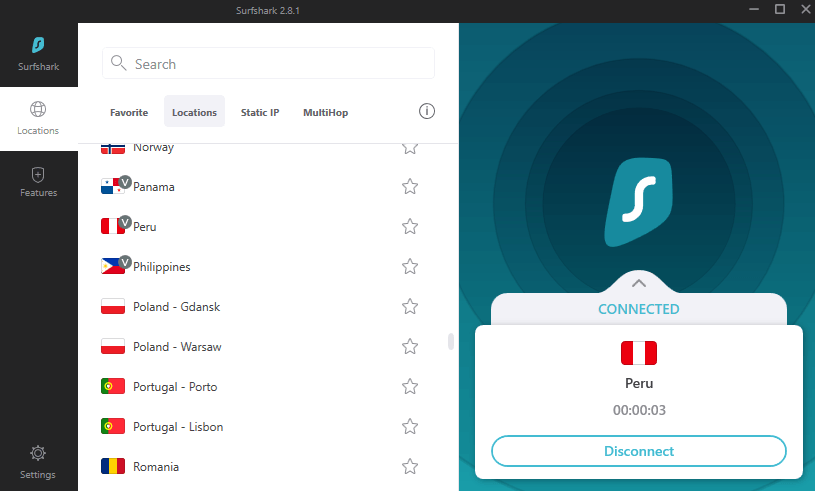Image resolution: width=815 pixels, height=491 pixels.
Task: Click into the Search field
Action: tap(268, 63)
